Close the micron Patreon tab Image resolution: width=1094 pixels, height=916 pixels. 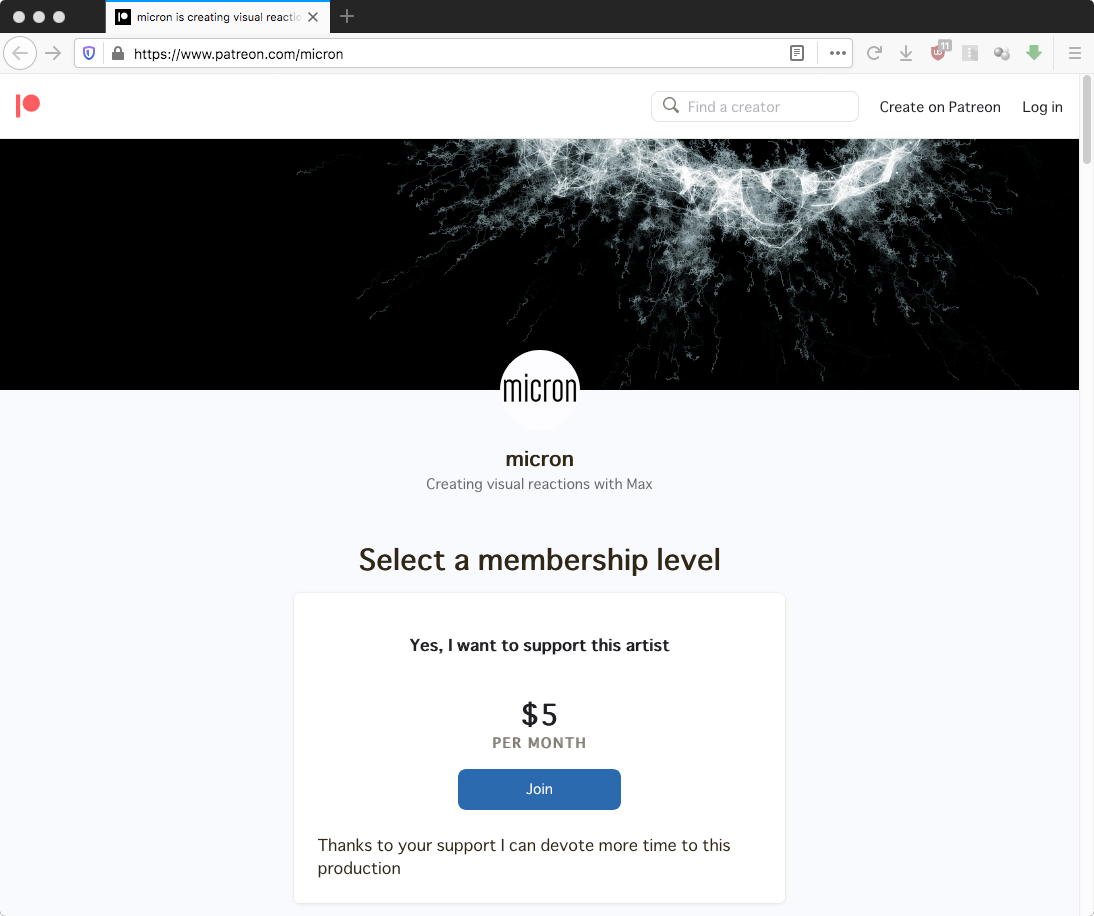[x=313, y=17]
